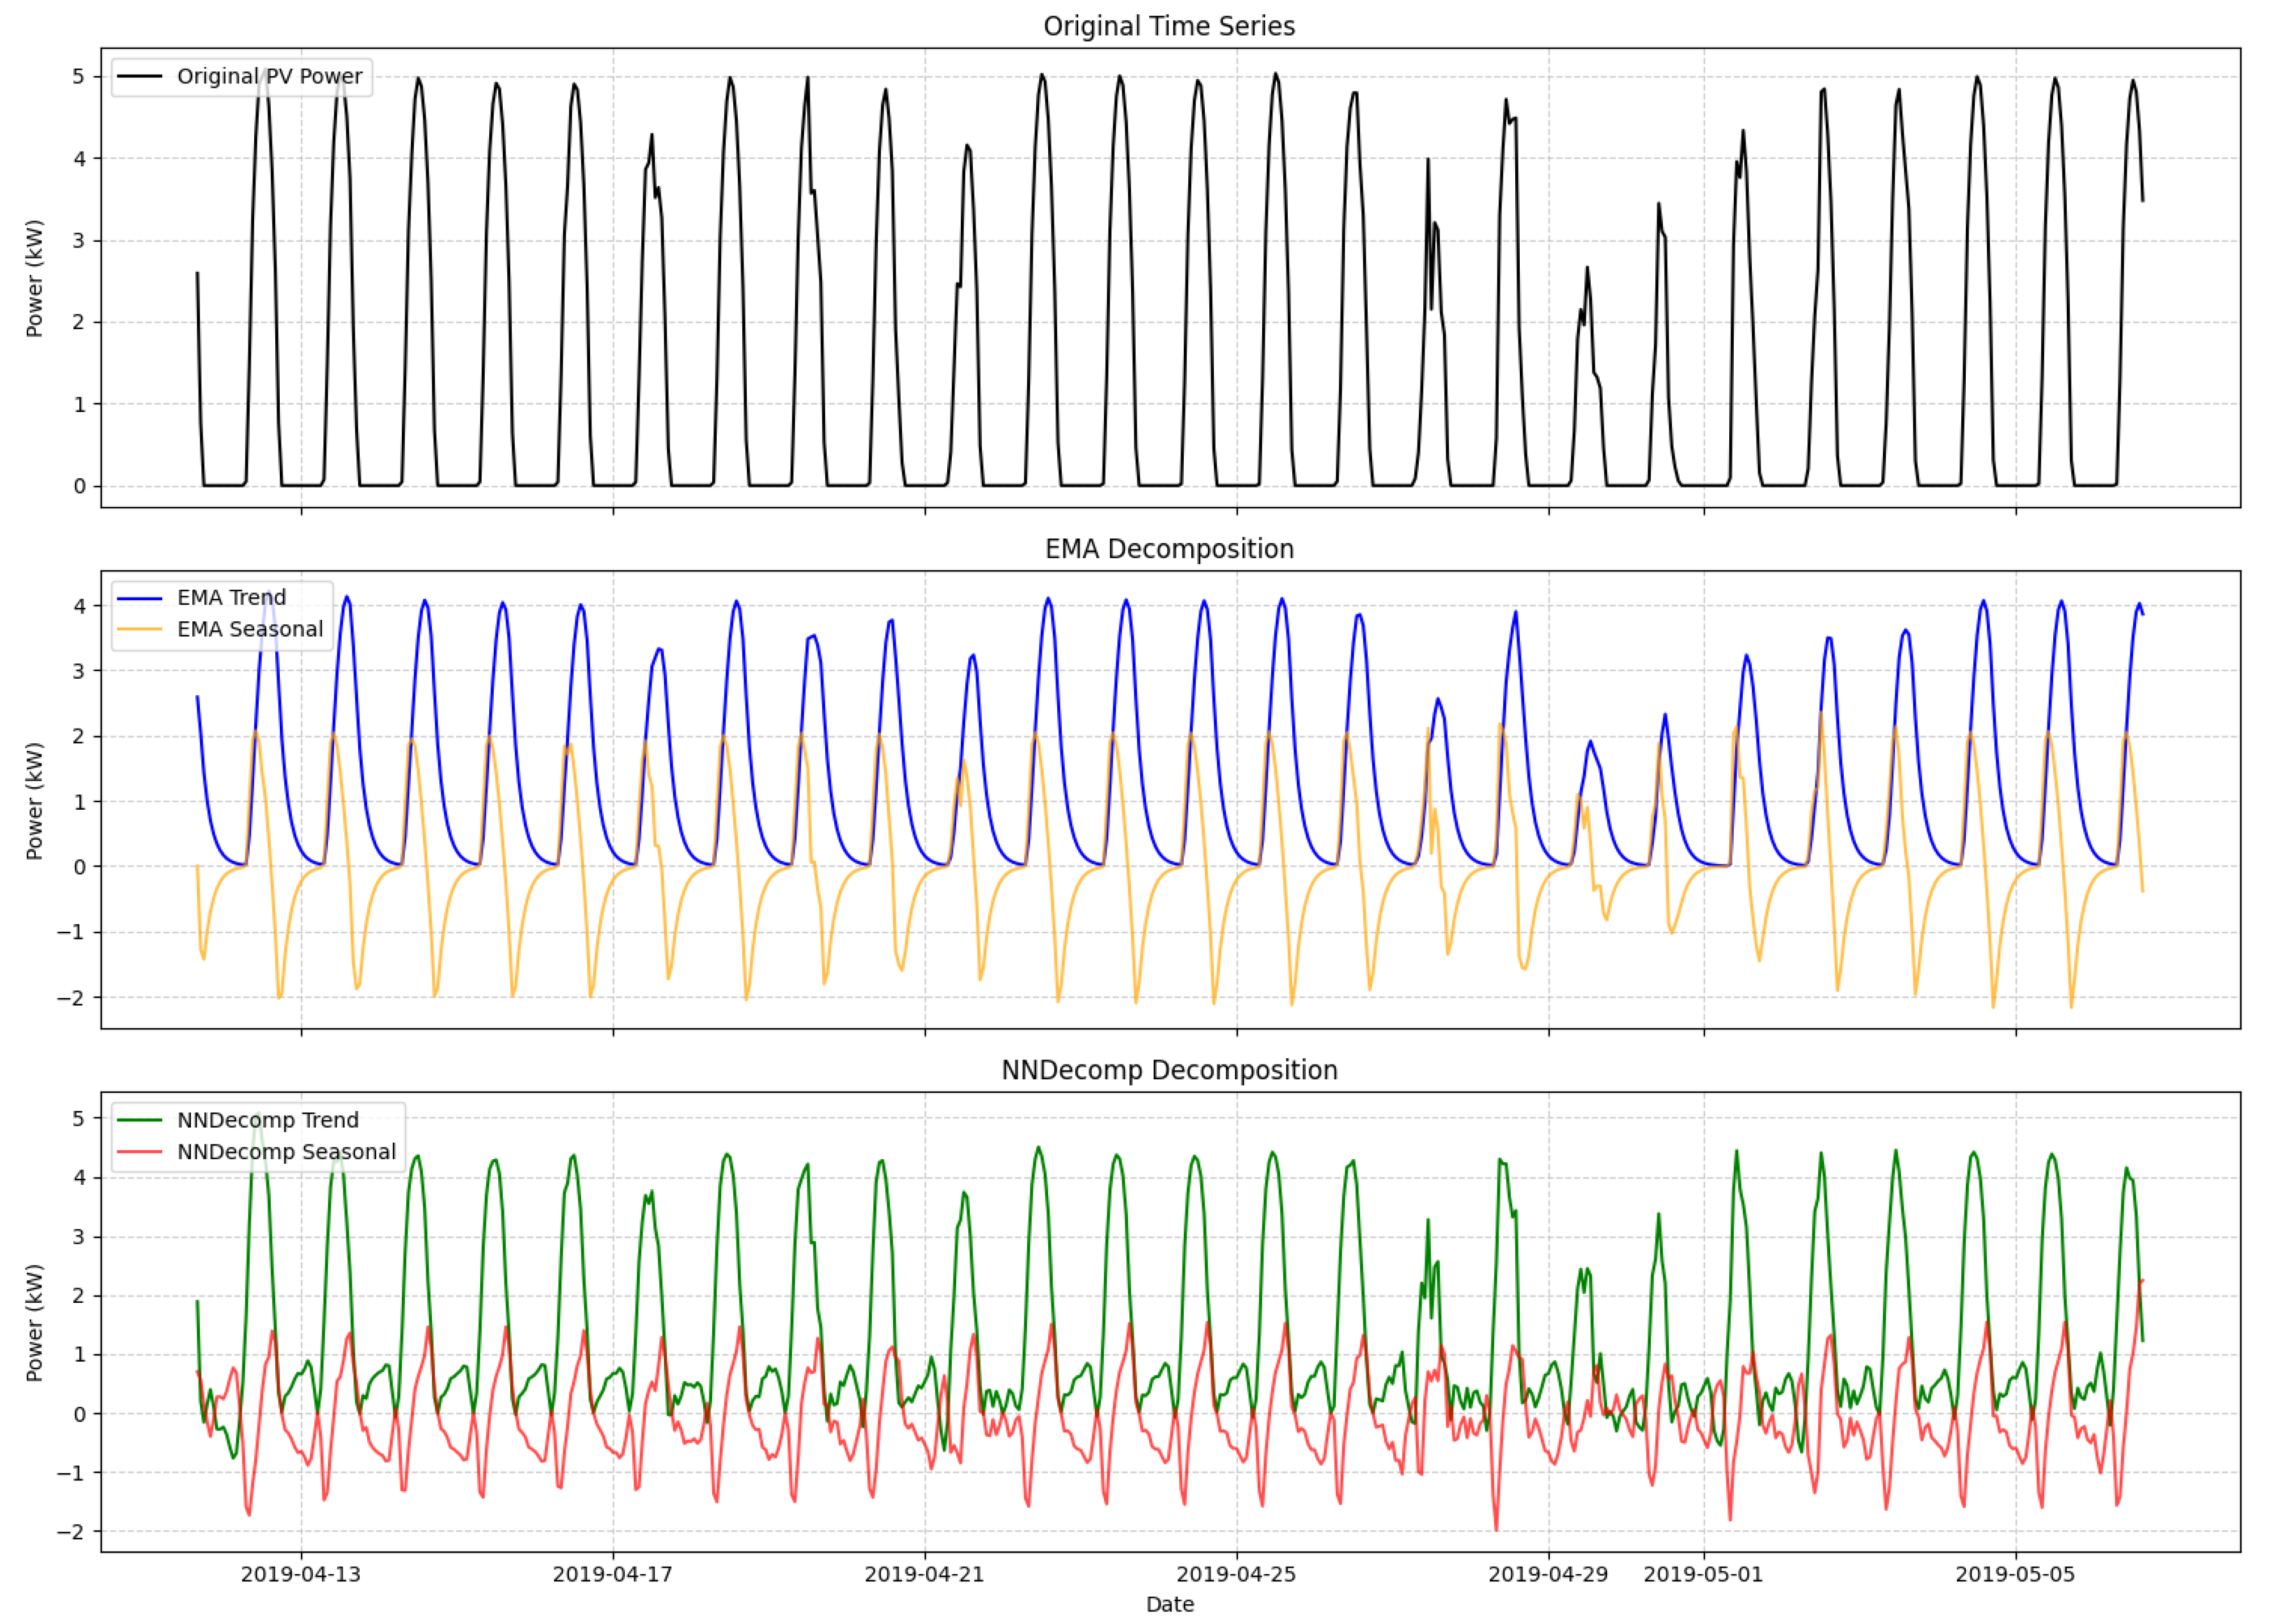Viewport: 2270px width, 1624px height.
Task: Select the 'EMA Decomposition' subplot title
Action: click(1169, 549)
